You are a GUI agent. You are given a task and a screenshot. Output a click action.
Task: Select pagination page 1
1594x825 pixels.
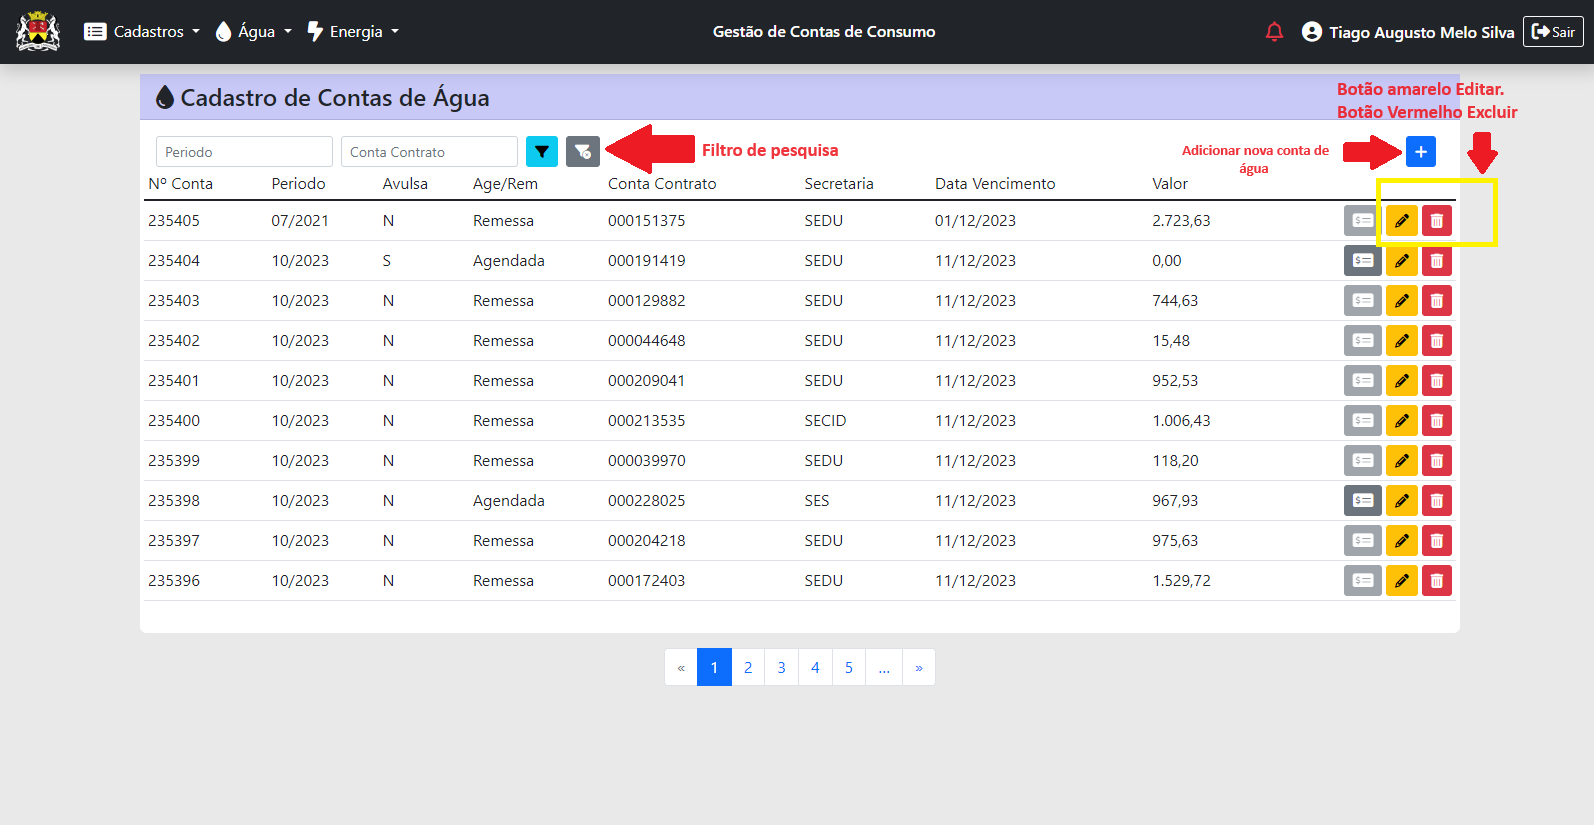714,667
